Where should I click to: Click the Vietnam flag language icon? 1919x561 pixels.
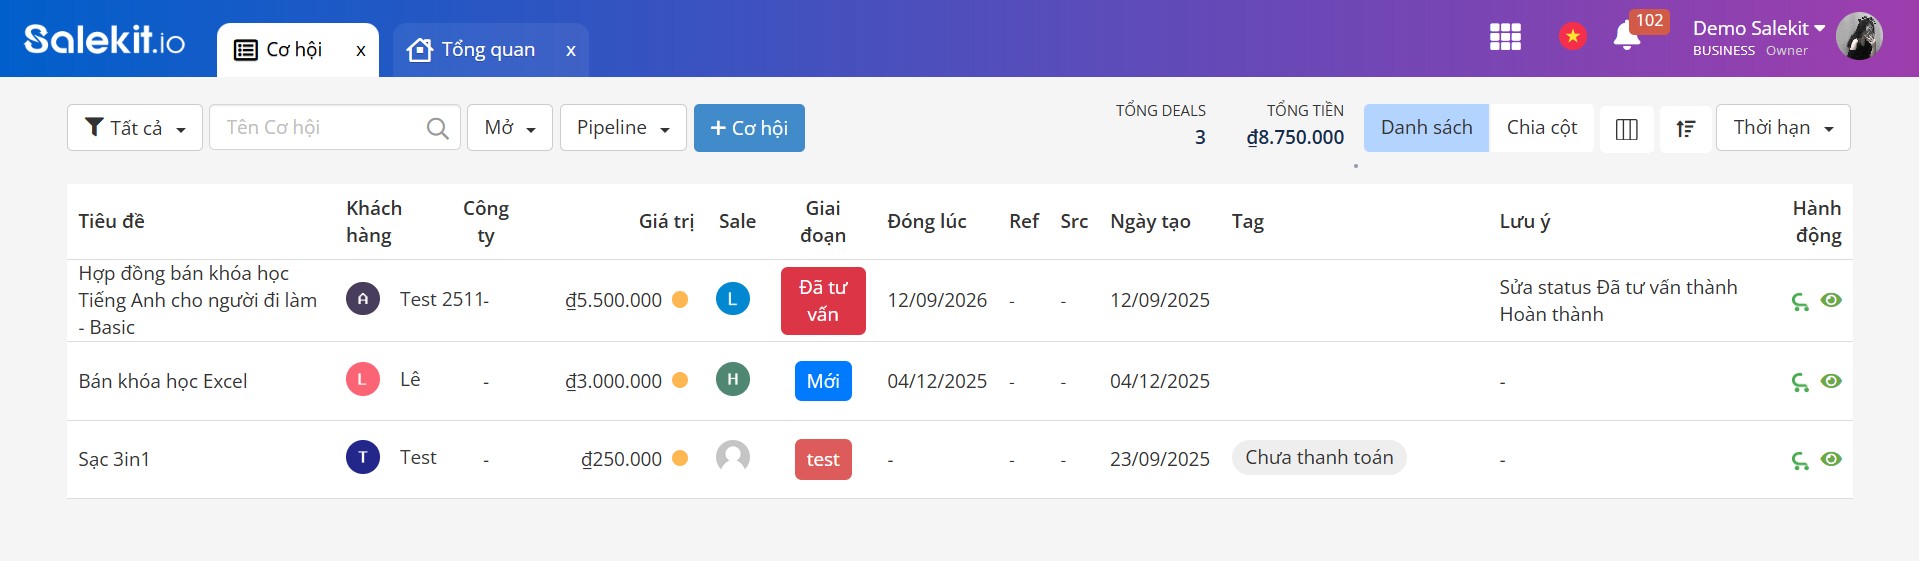[1572, 37]
